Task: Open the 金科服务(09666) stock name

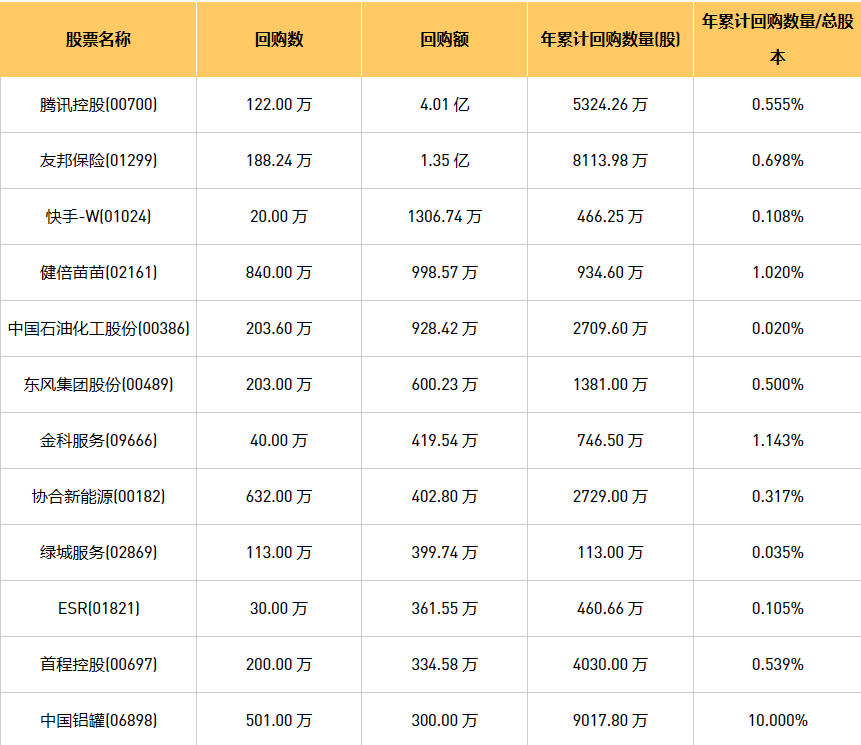Action: coord(98,440)
